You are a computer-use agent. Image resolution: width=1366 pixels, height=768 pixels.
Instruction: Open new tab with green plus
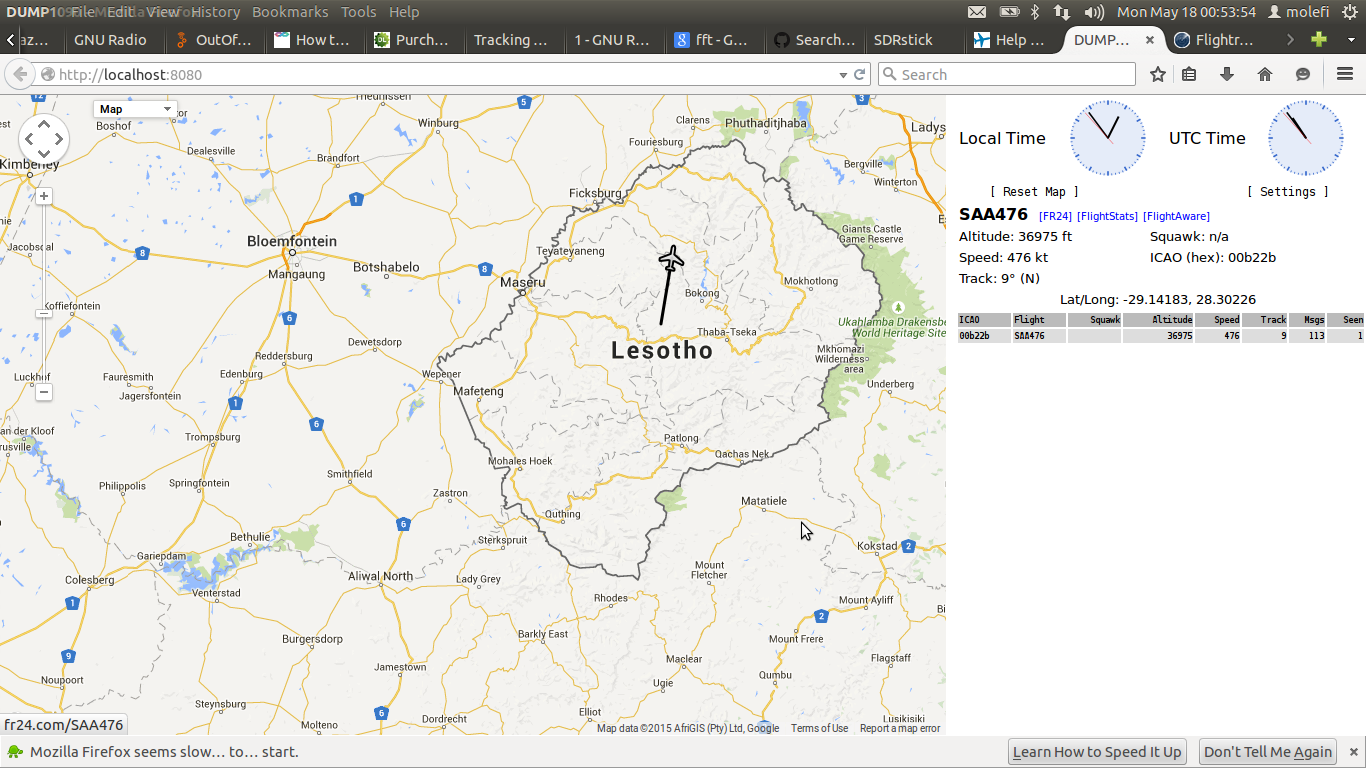tap(1319, 40)
